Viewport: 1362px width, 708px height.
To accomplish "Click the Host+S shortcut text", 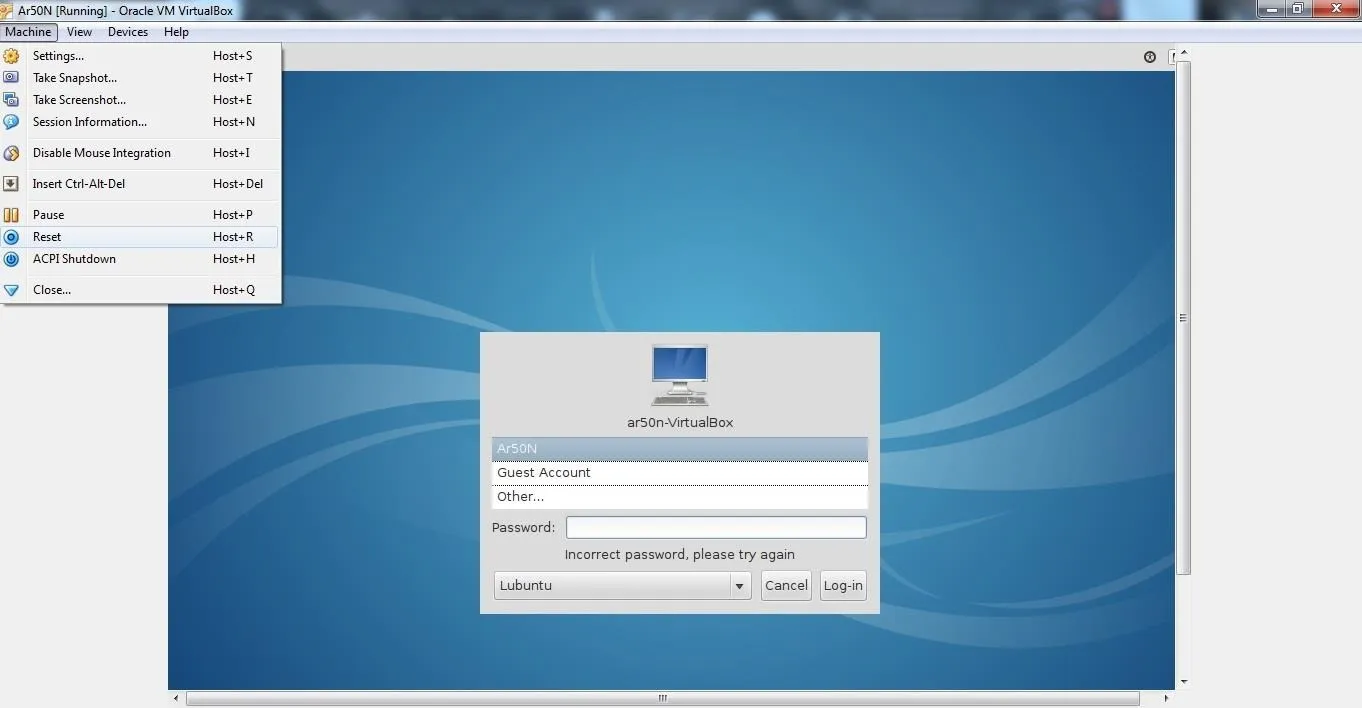I will pyautogui.click(x=233, y=56).
